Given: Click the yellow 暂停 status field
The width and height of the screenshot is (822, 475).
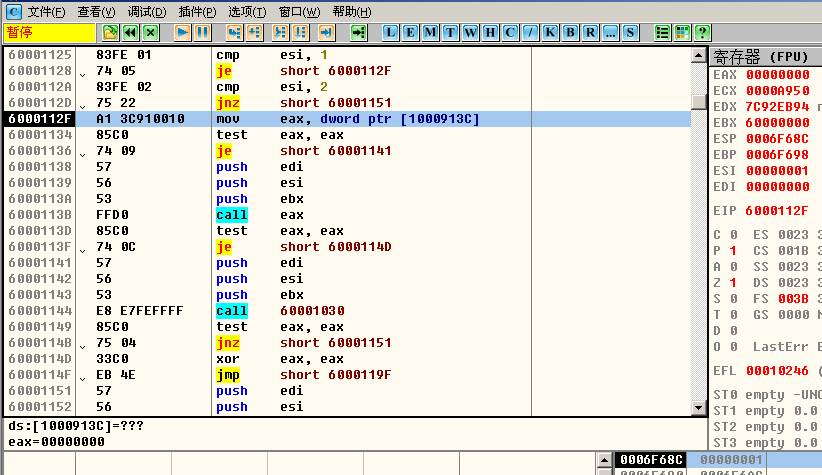Looking at the screenshot, I should (50, 33).
